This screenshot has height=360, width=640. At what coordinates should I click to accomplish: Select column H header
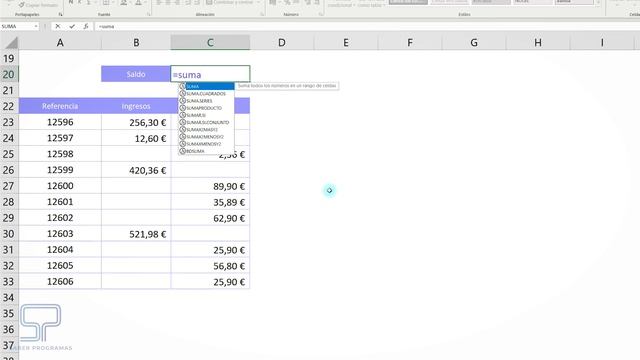[x=538, y=42]
